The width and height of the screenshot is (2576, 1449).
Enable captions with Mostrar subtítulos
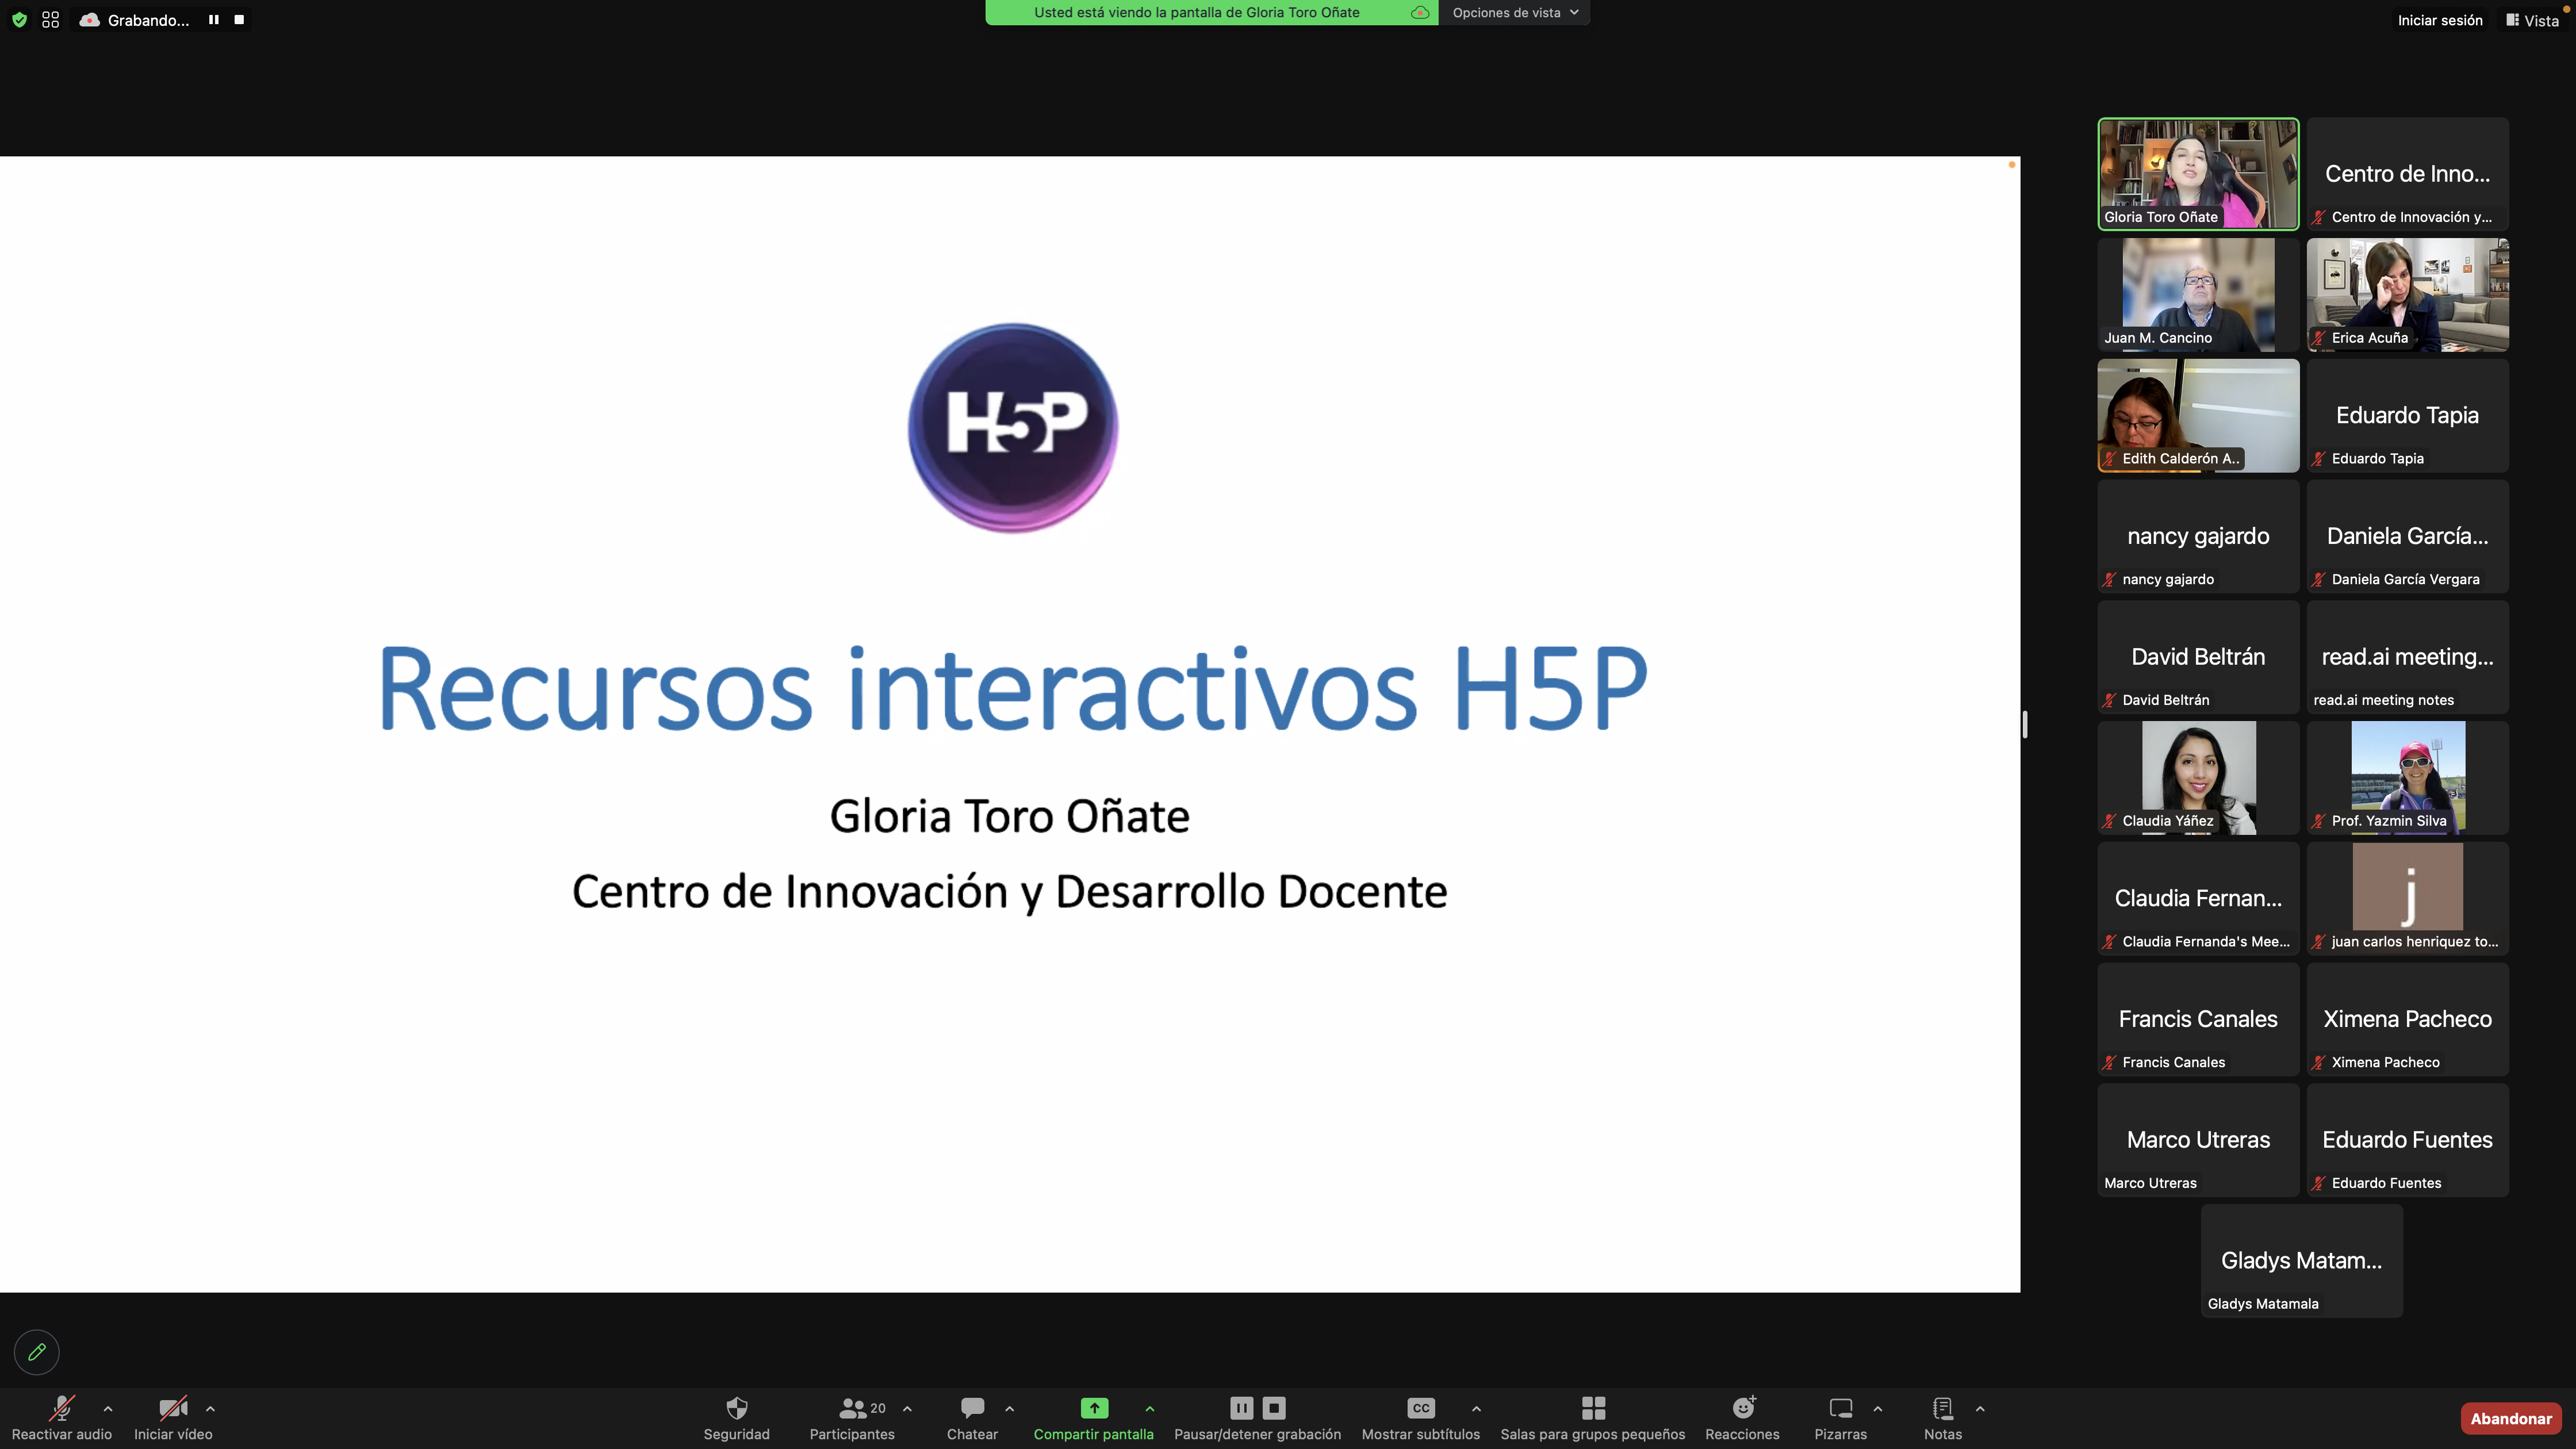coord(1421,1418)
